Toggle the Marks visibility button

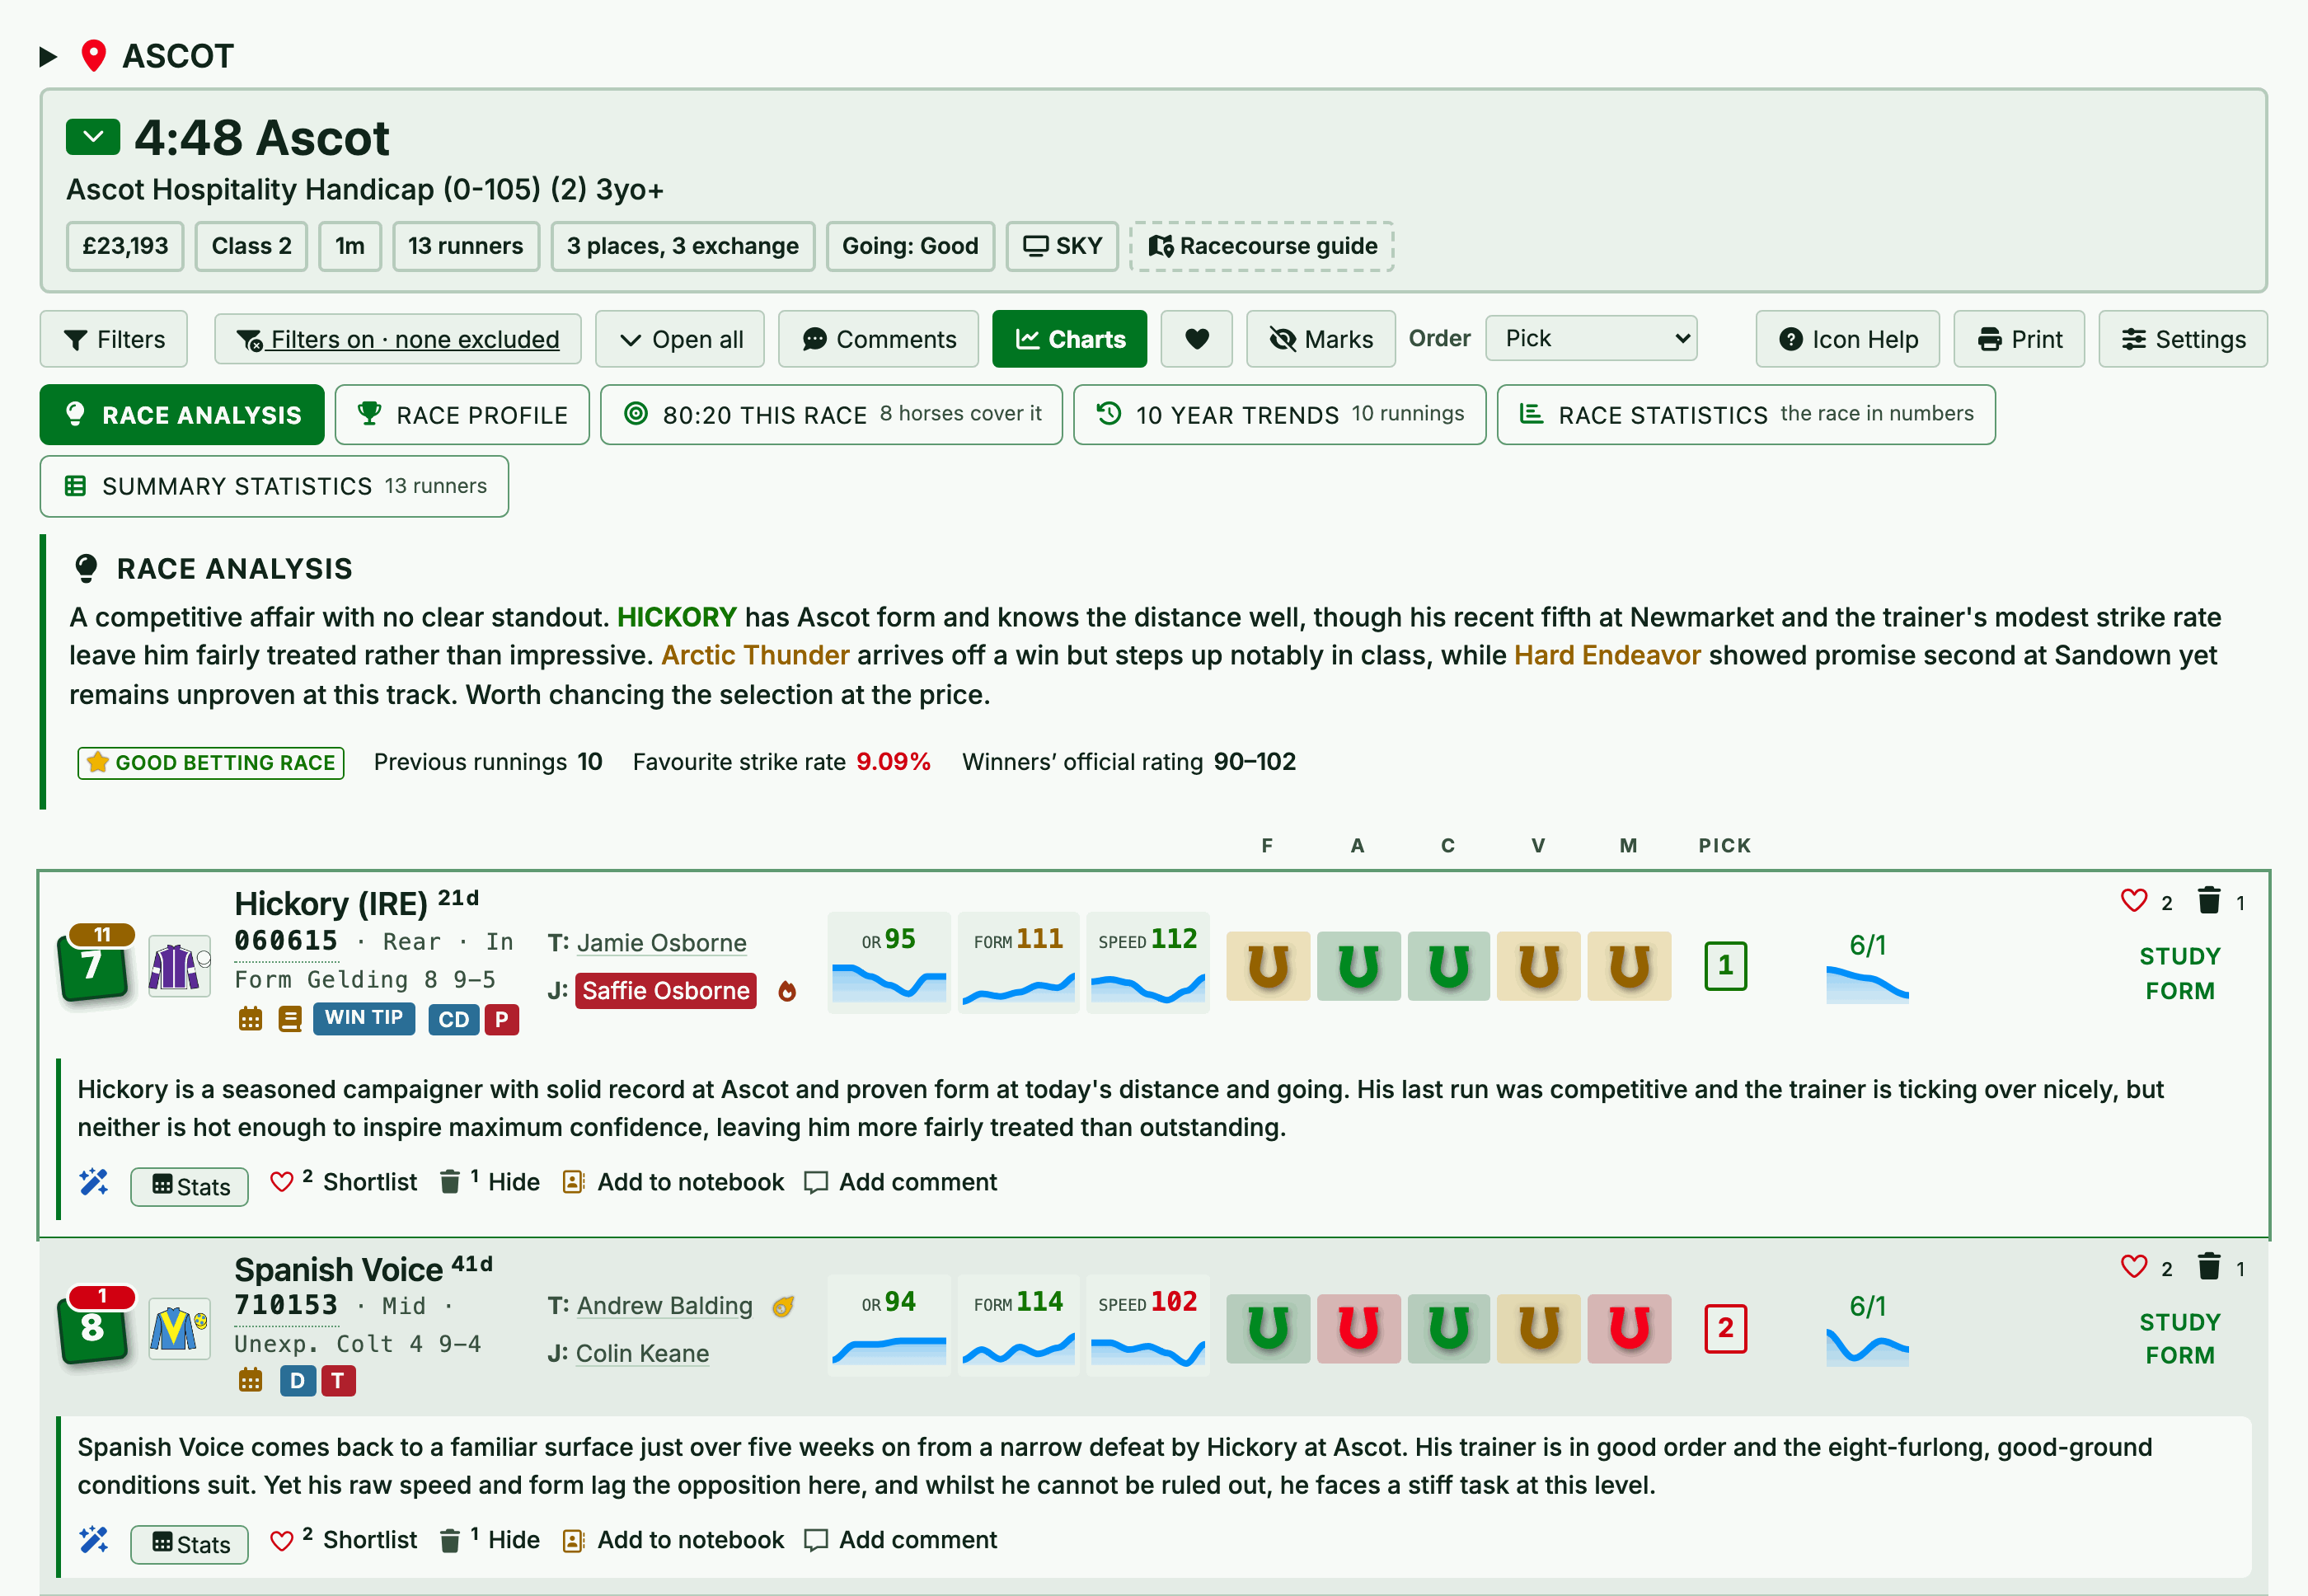point(1321,339)
